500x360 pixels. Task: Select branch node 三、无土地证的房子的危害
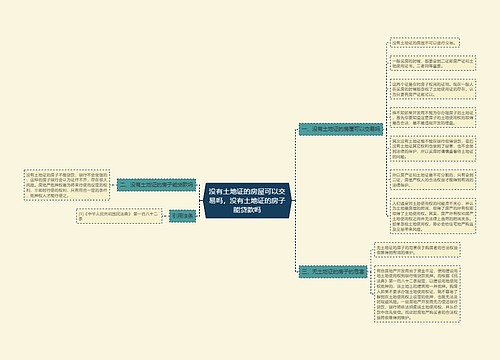pos(333,272)
